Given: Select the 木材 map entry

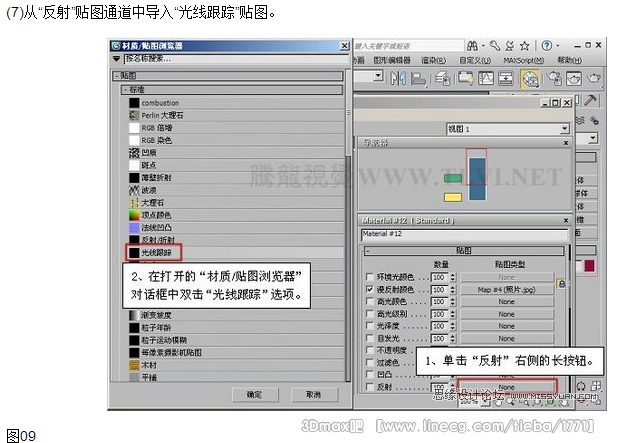Looking at the screenshot, I should click(x=236, y=365).
